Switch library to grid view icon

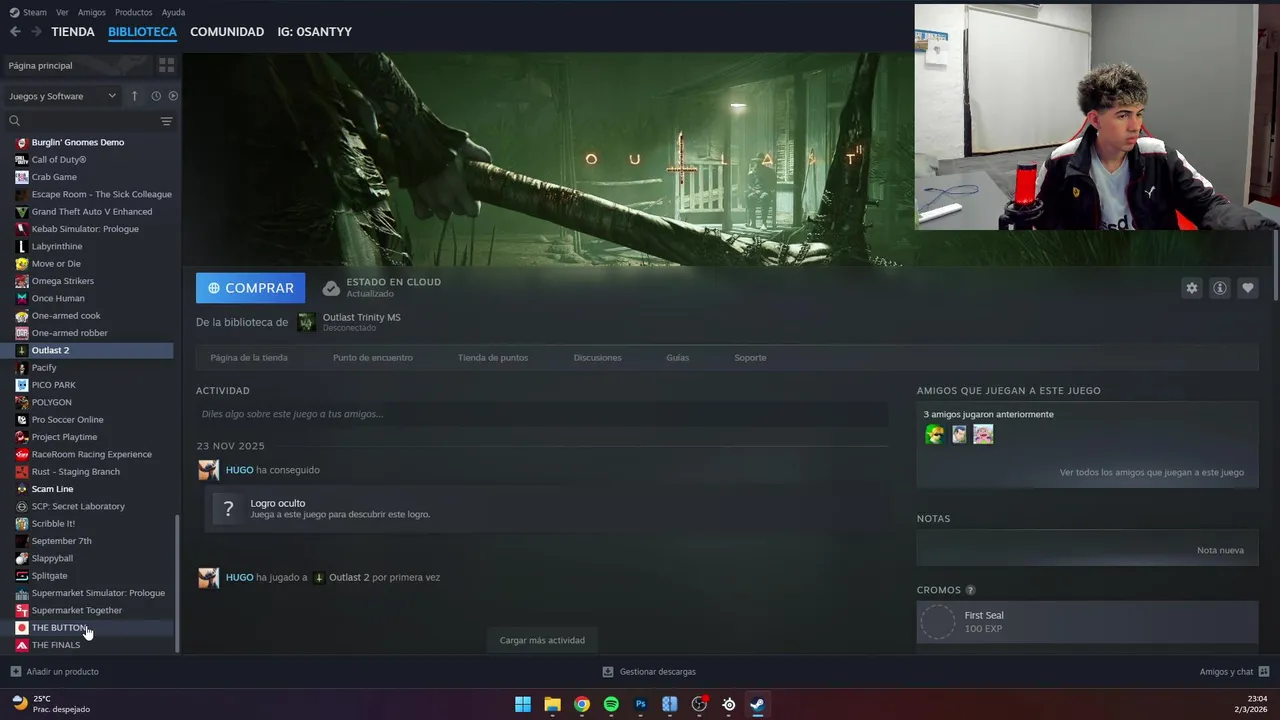pyautogui.click(x=166, y=65)
